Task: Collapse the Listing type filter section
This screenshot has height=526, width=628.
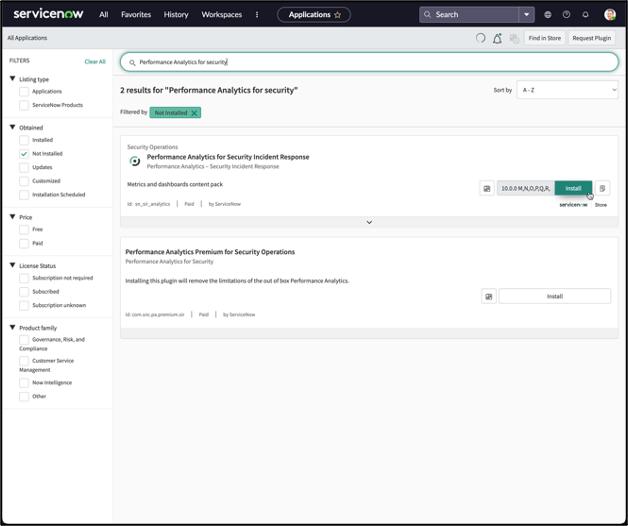Action: (x=12, y=79)
